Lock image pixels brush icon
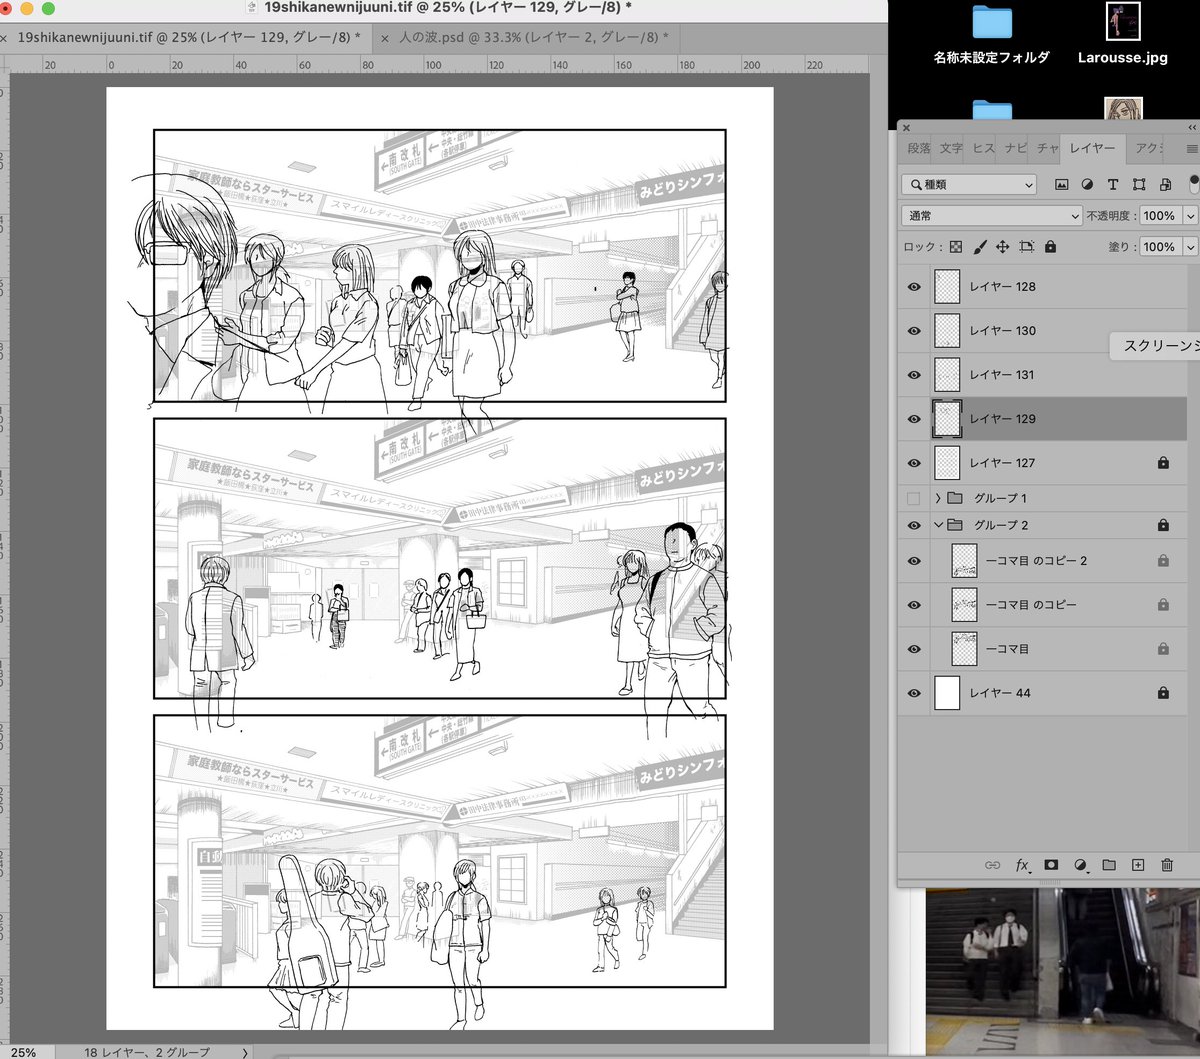Screen dimensions: 1200x1059 coord(980,246)
